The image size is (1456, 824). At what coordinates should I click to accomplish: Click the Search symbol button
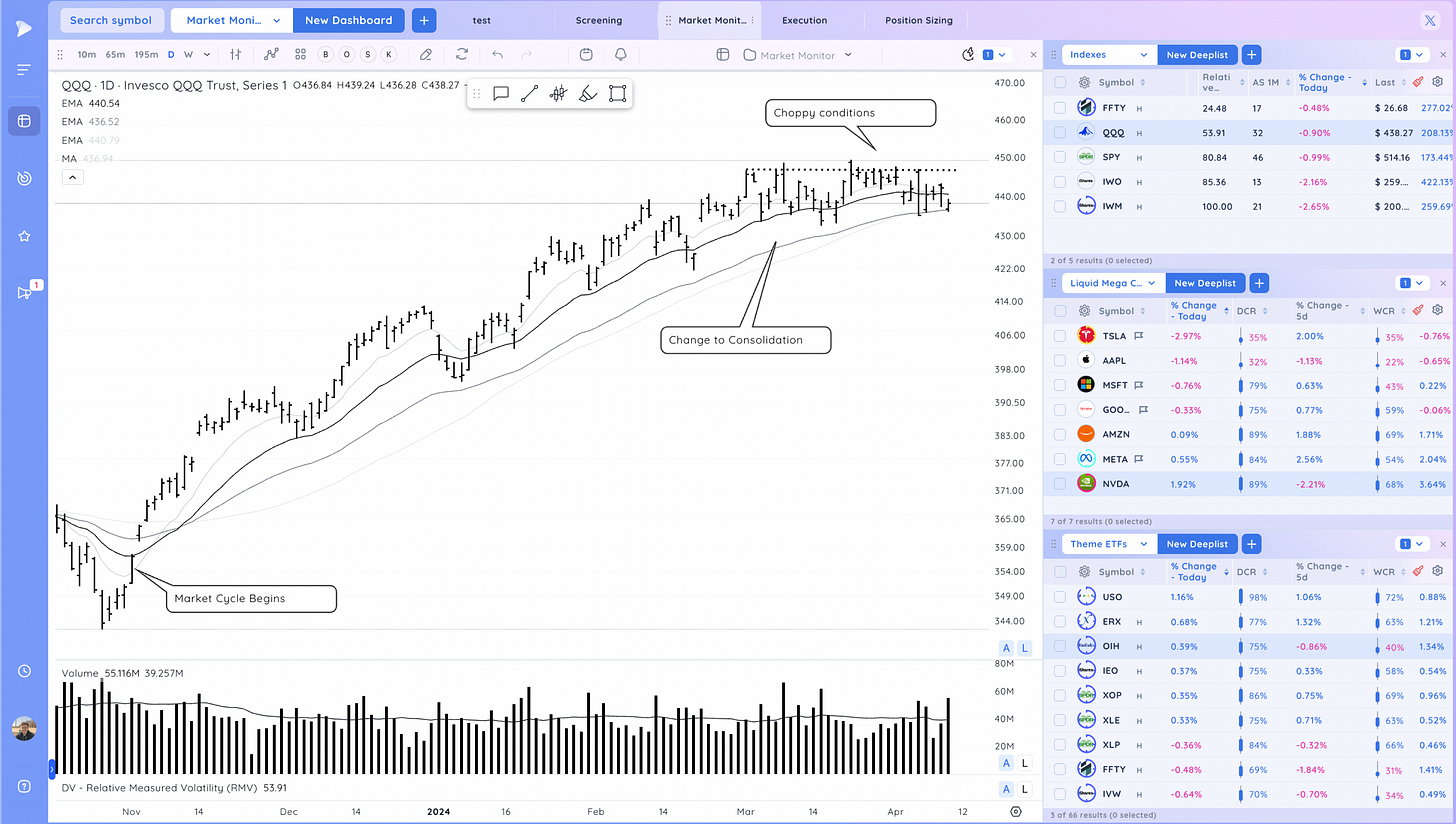click(x=111, y=20)
